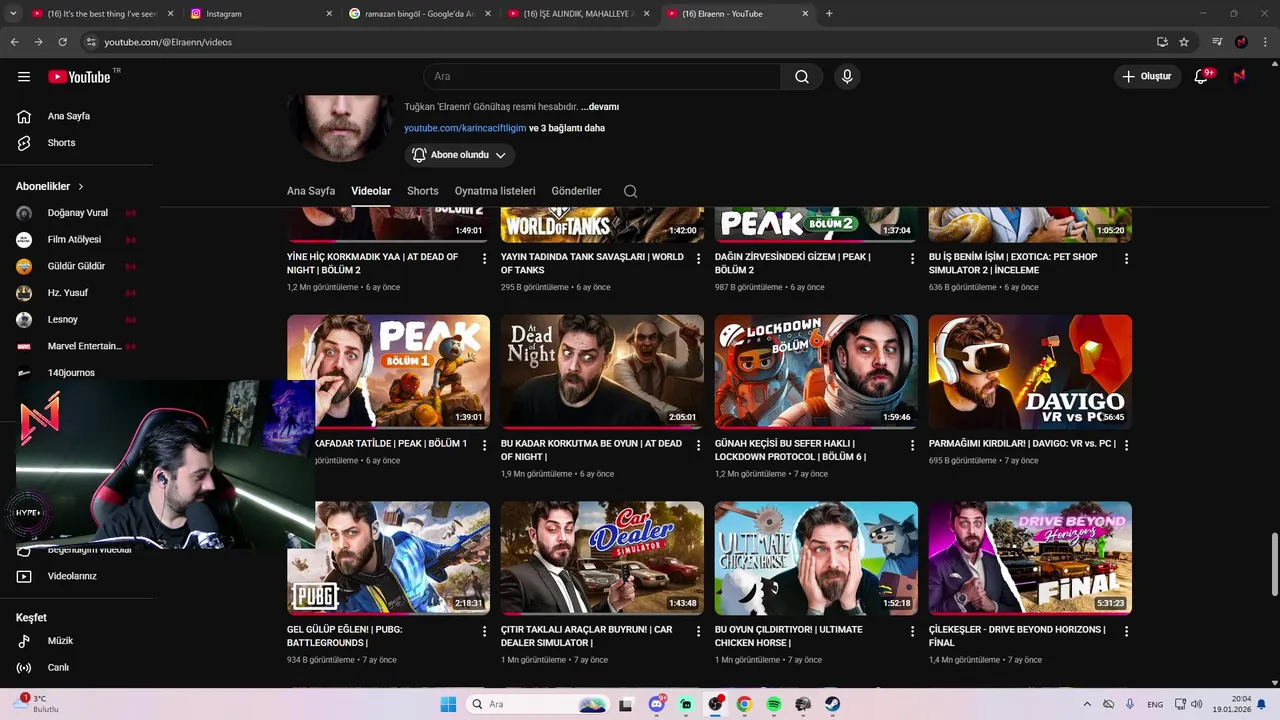Switch to ramazan bingöl Google tab
This screenshot has width=1280, height=720.
(x=418, y=14)
